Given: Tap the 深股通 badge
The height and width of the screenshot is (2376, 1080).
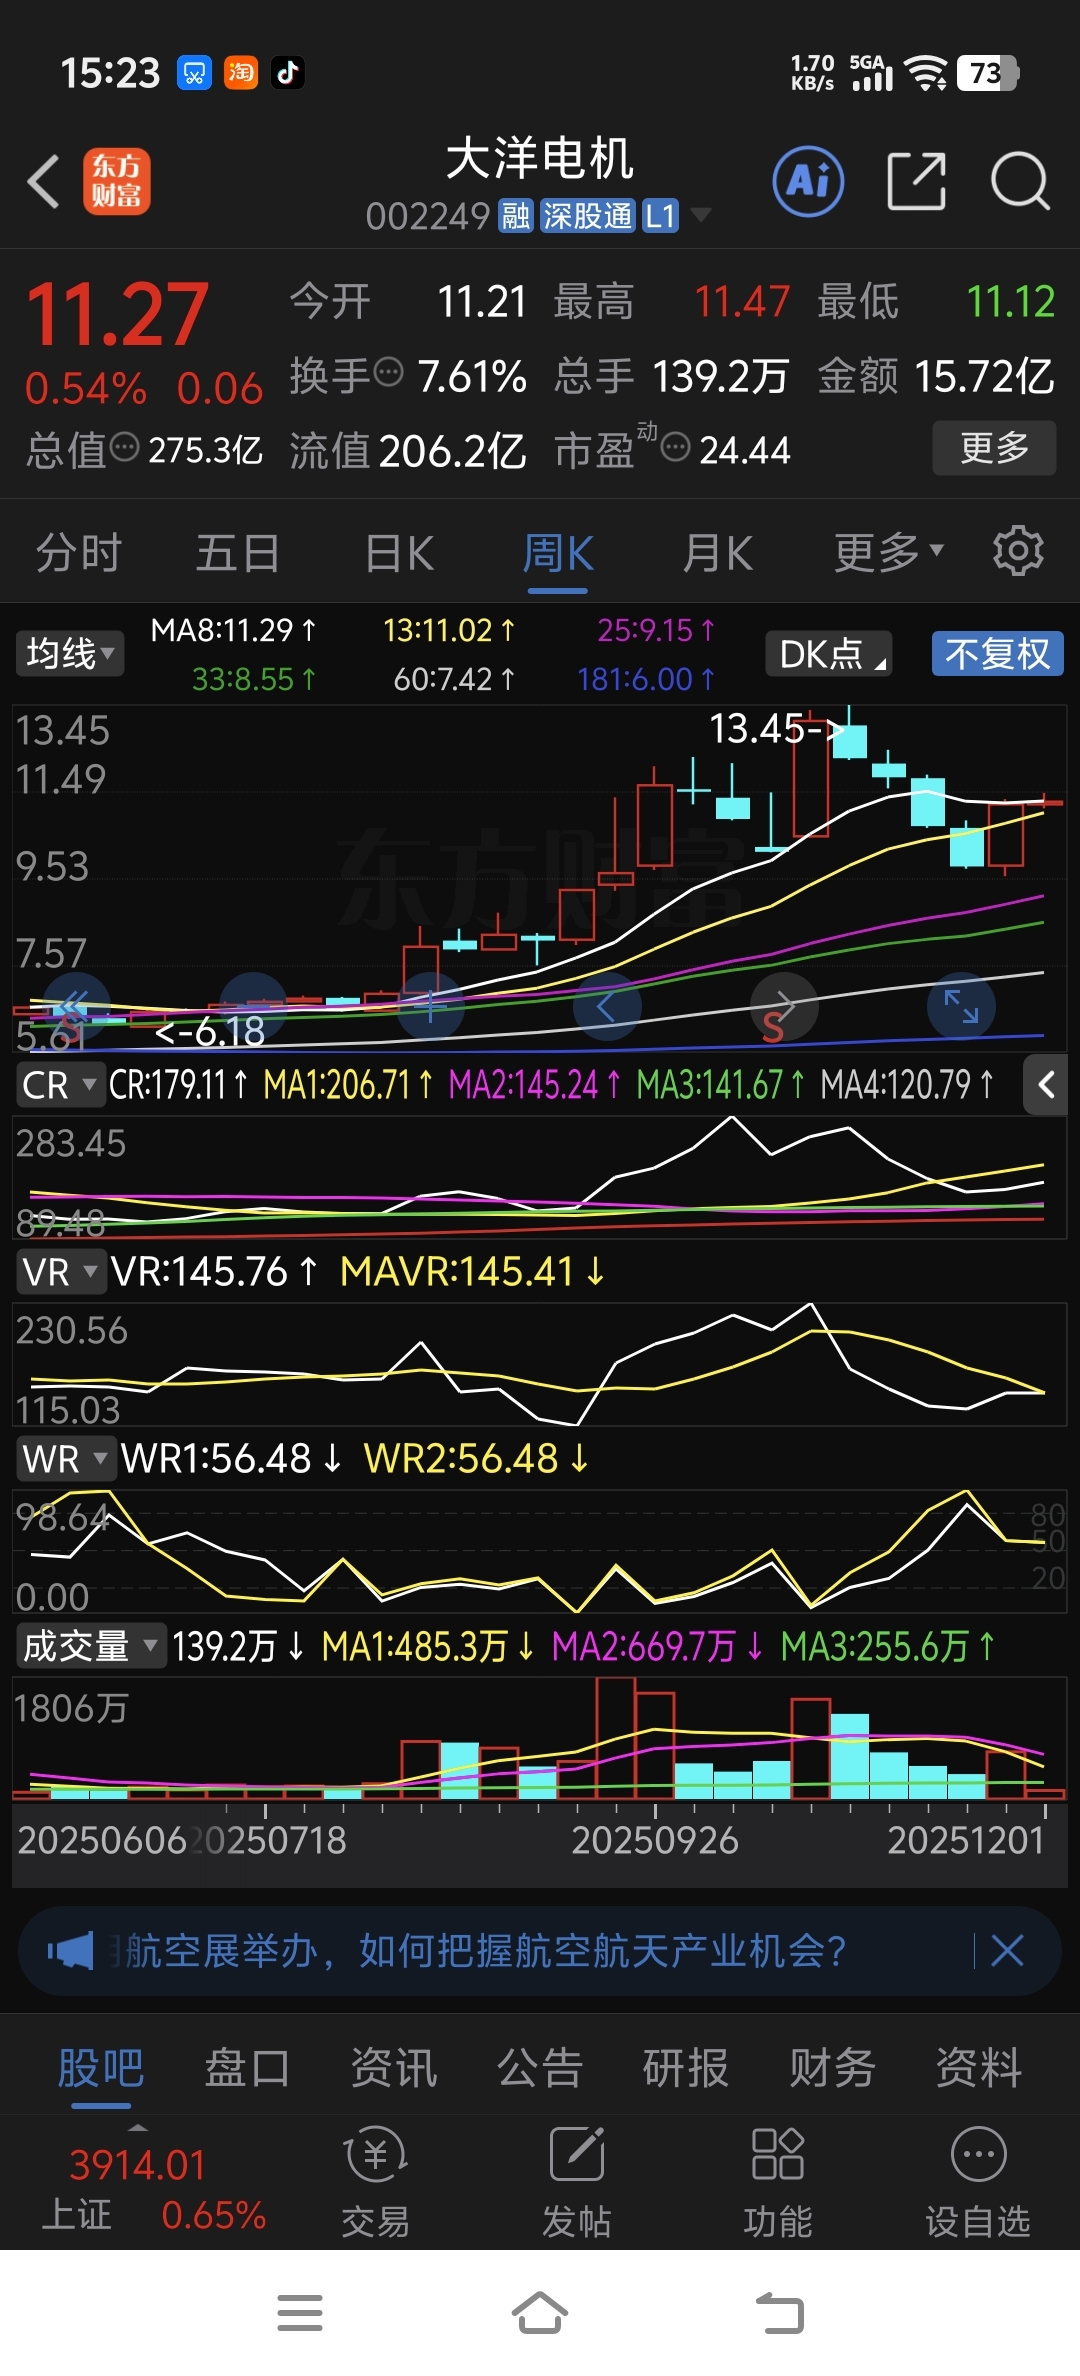Looking at the screenshot, I should 587,215.
